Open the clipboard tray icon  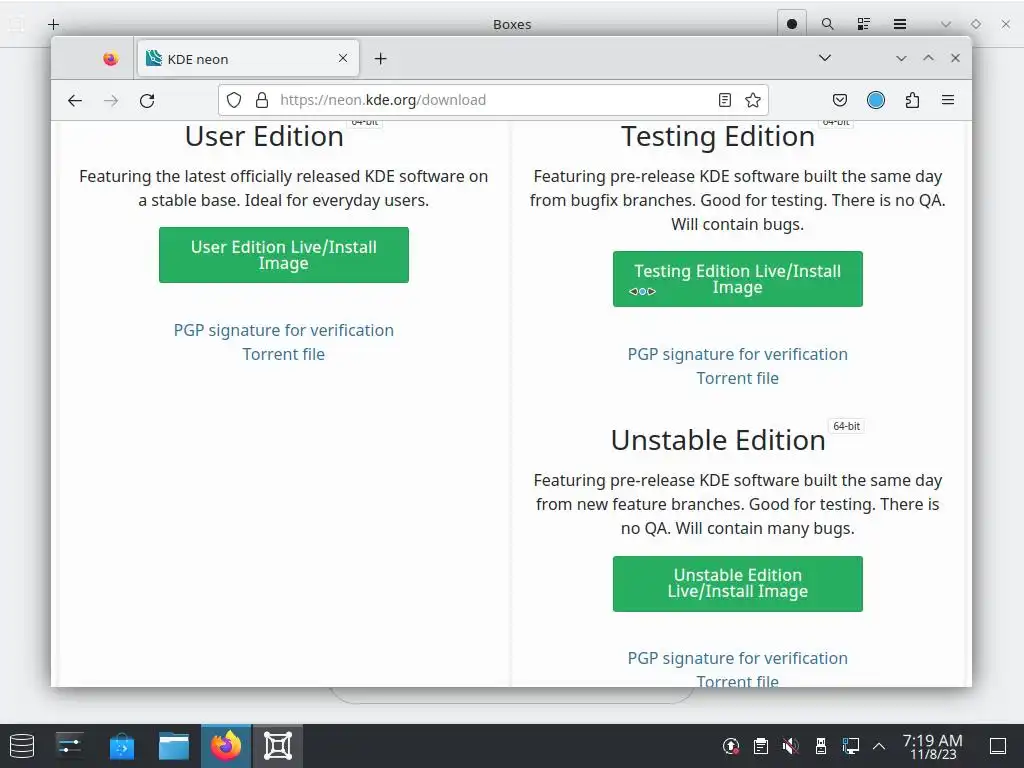760,746
